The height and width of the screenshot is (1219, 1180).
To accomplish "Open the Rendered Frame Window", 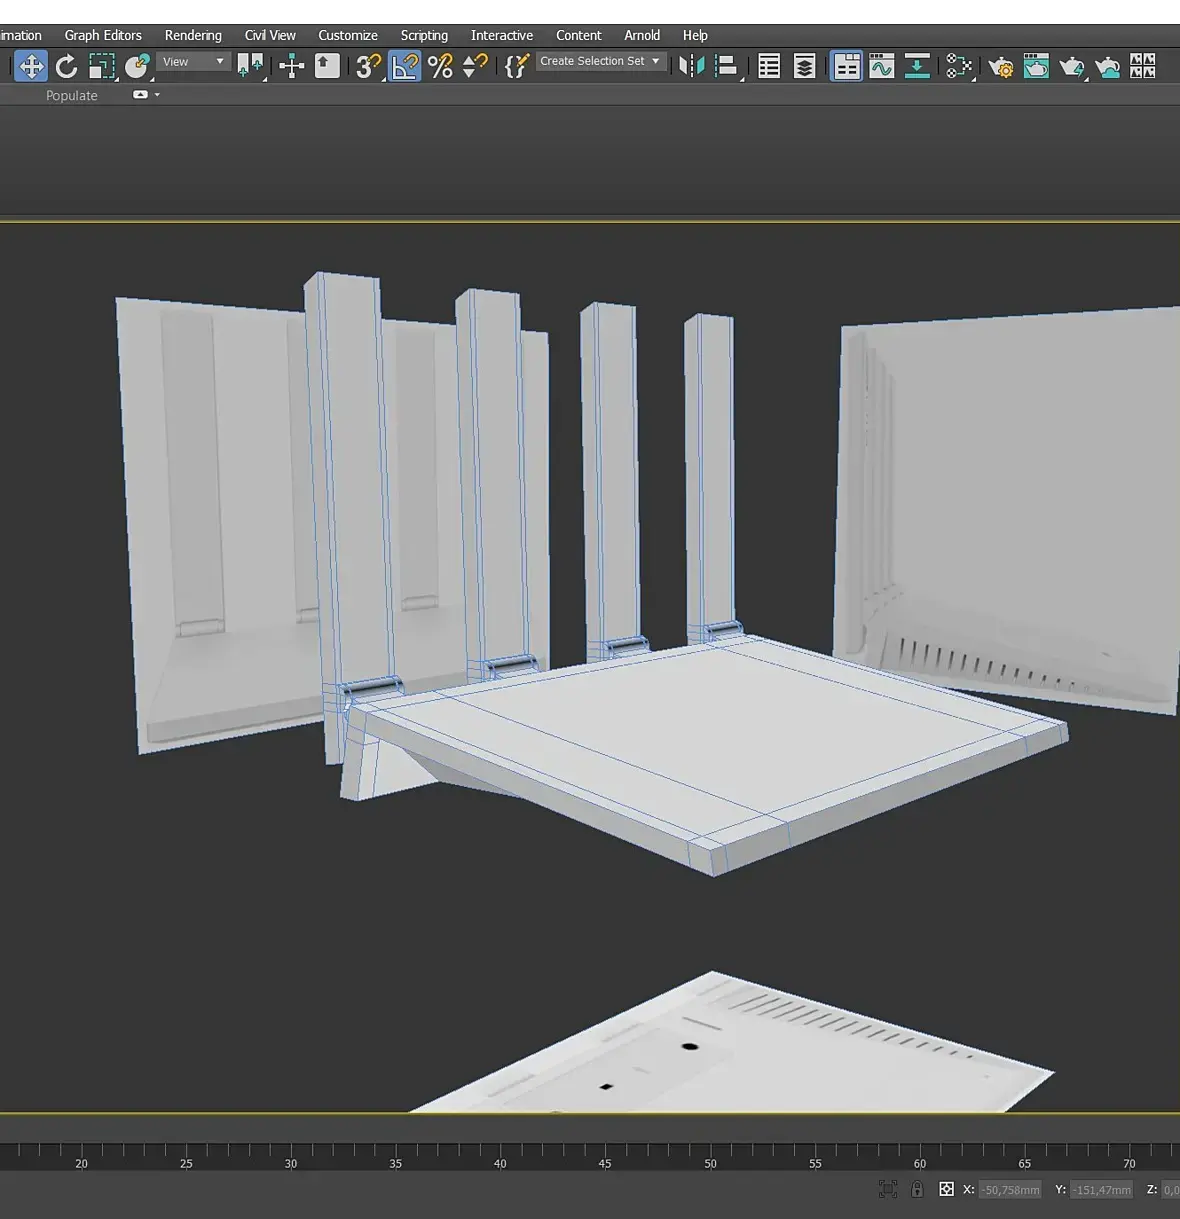I will (1036, 67).
